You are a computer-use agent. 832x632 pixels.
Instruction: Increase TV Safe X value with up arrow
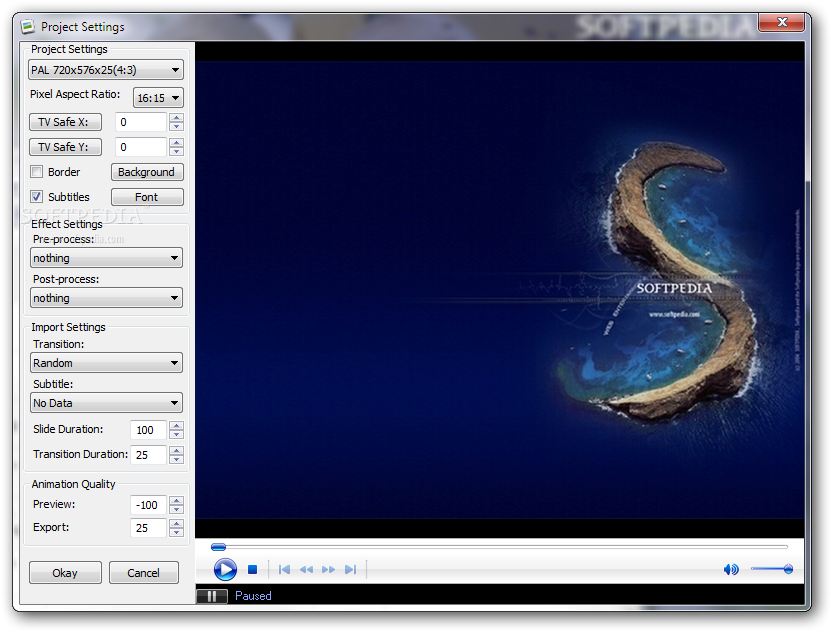(x=177, y=118)
